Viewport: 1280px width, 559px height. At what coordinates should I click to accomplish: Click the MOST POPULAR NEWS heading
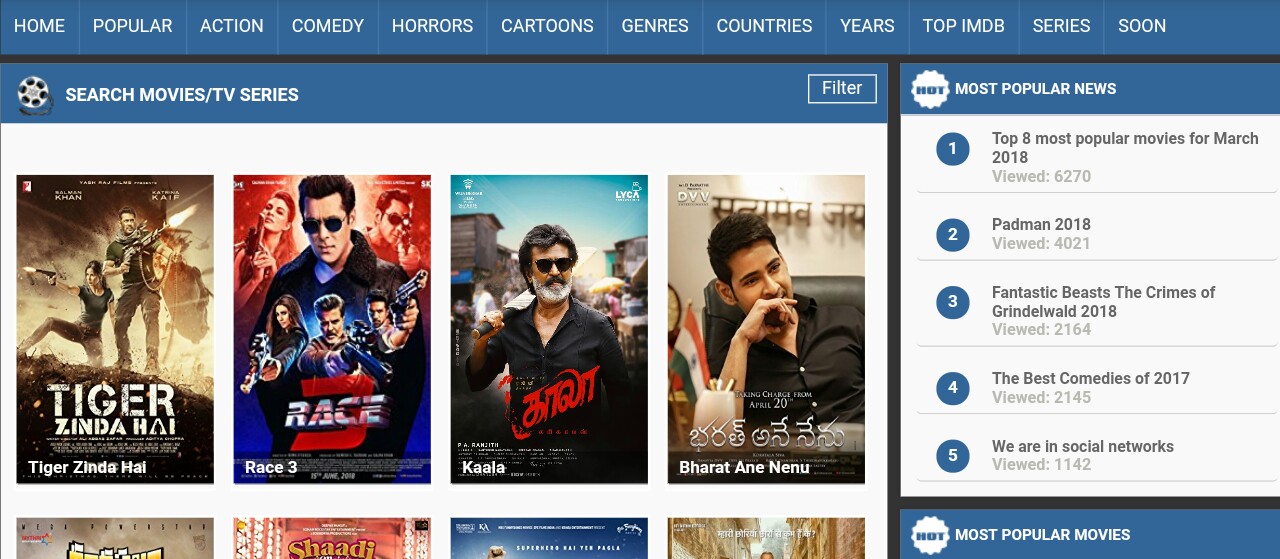pyautogui.click(x=1036, y=89)
